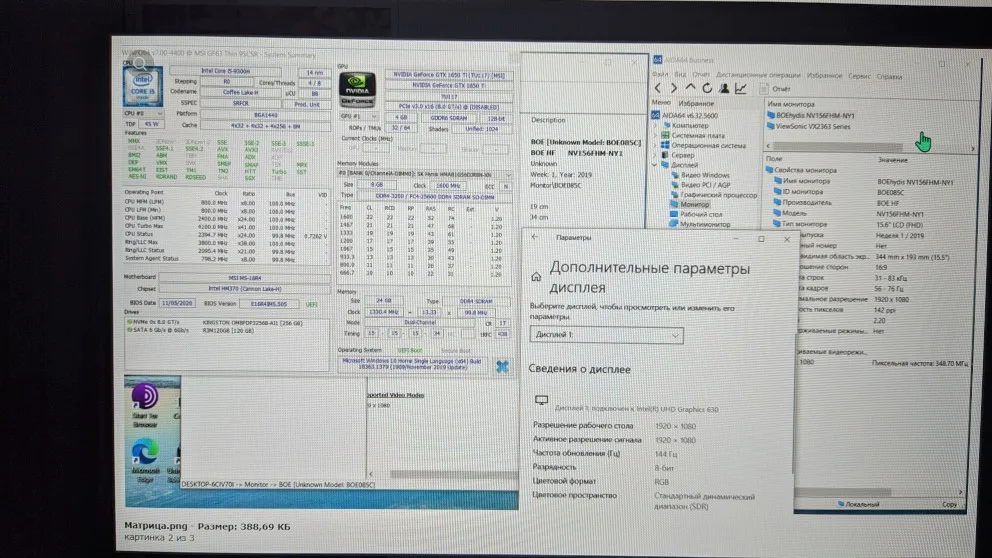Go back using AIDA64 toolbar back arrow
Viewport: 992px width, 558px height.
(x=658, y=89)
